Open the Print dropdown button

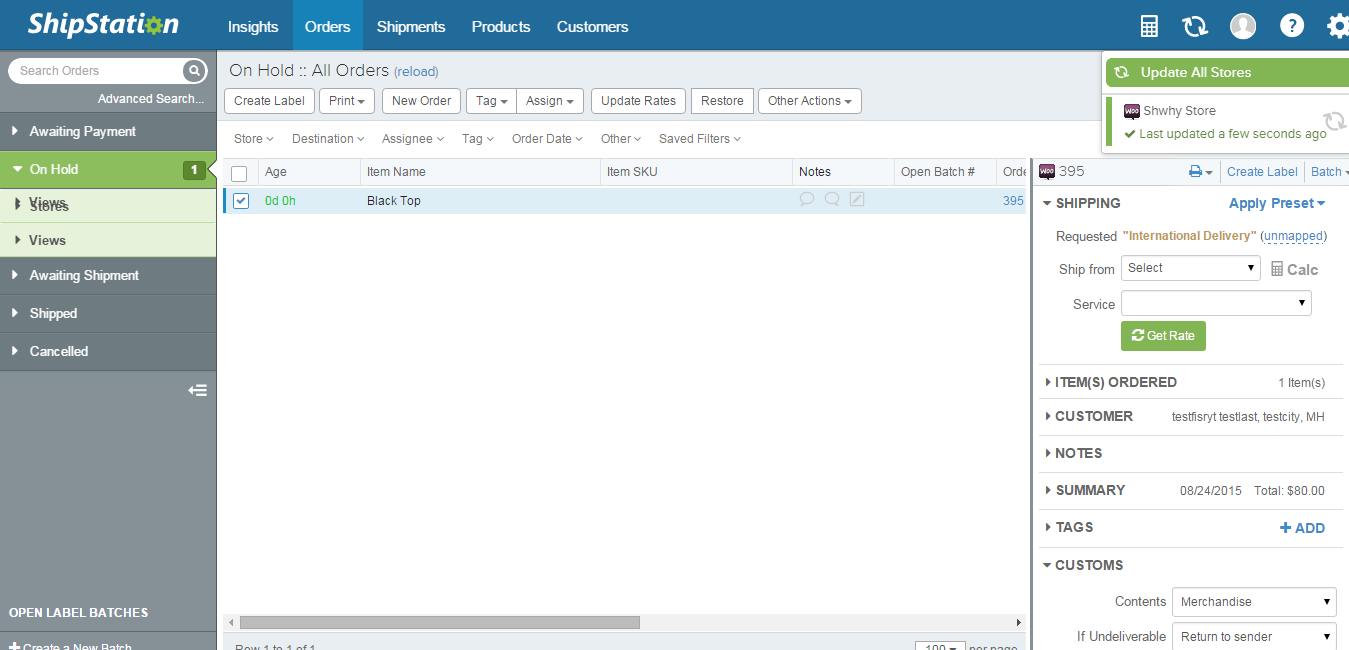(x=347, y=101)
